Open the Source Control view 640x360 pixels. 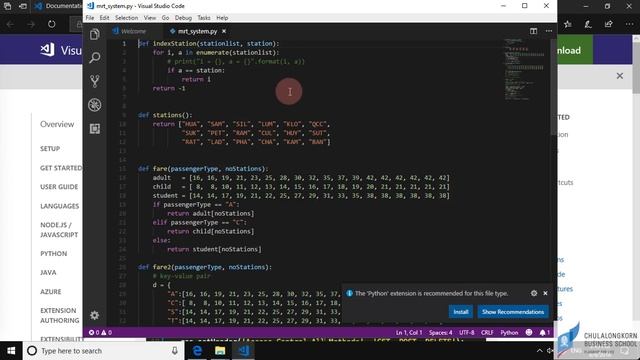(x=95, y=81)
